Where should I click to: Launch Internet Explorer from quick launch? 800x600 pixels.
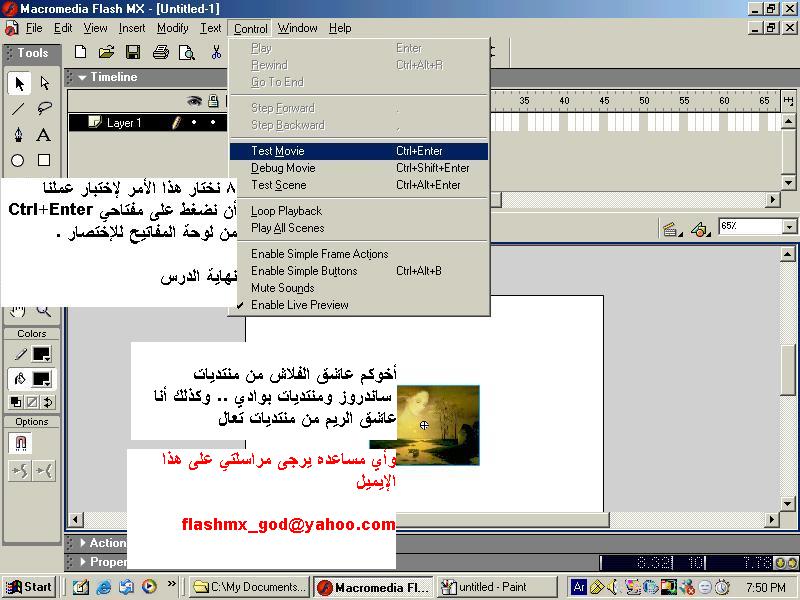[104, 587]
